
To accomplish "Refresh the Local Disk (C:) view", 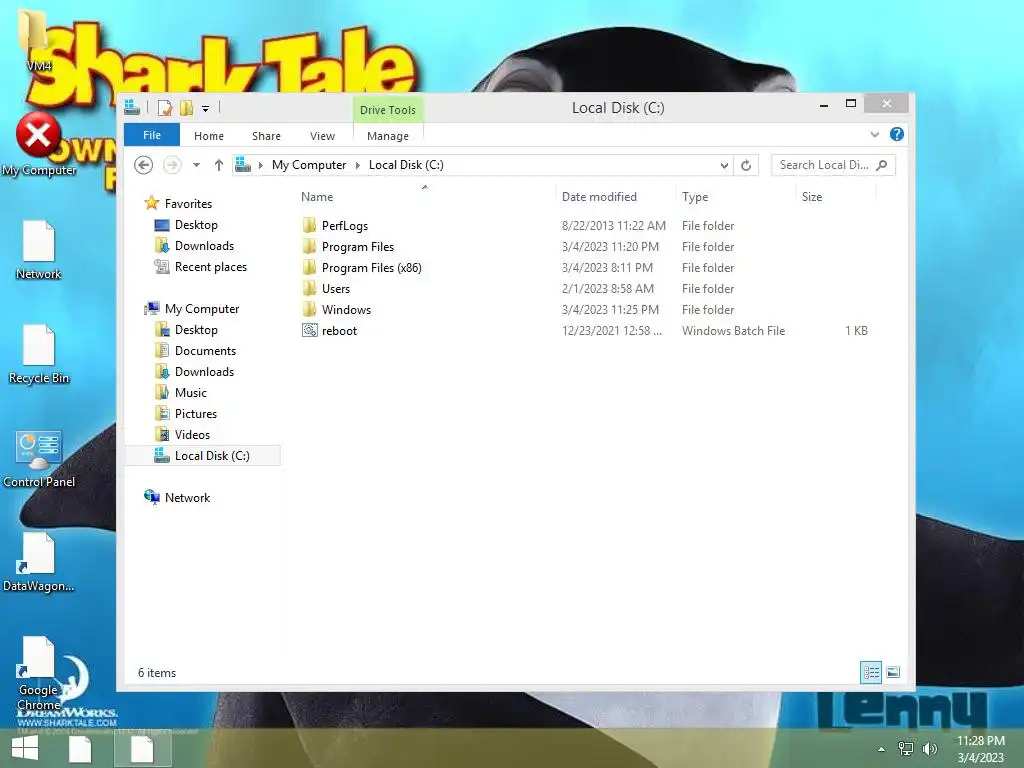I will coord(746,165).
